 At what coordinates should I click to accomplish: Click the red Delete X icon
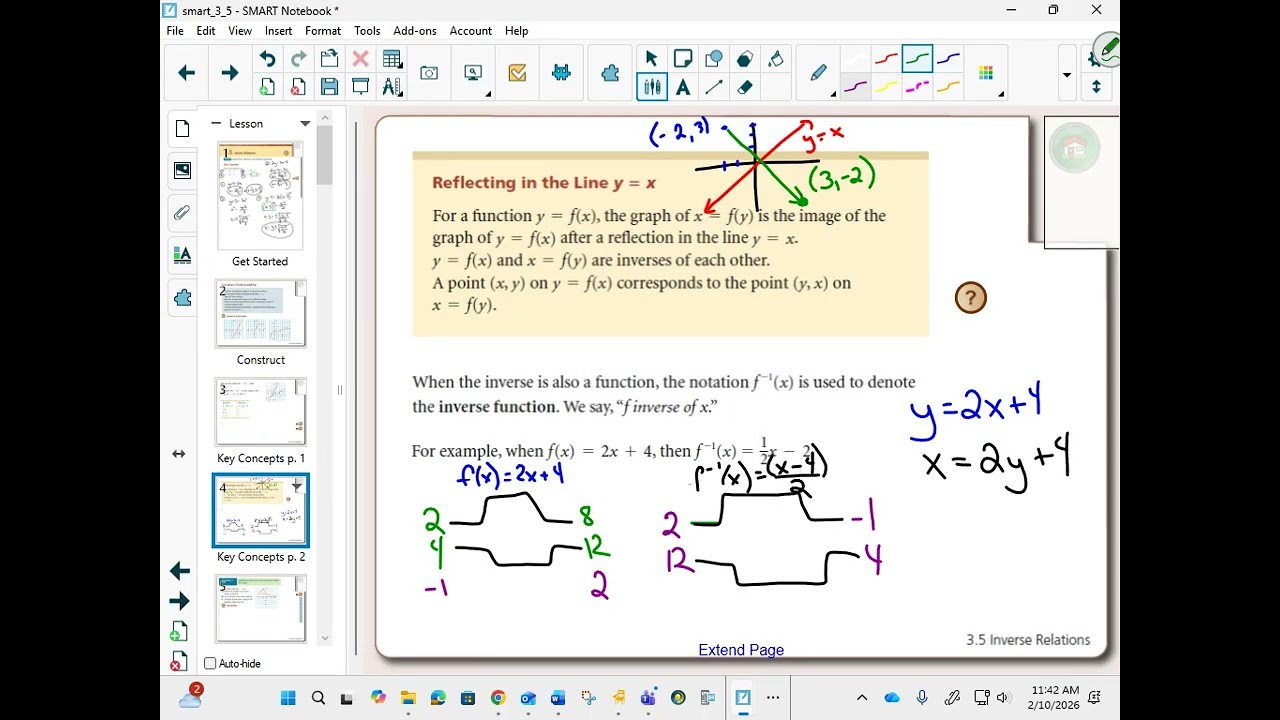tap(360, 59)
